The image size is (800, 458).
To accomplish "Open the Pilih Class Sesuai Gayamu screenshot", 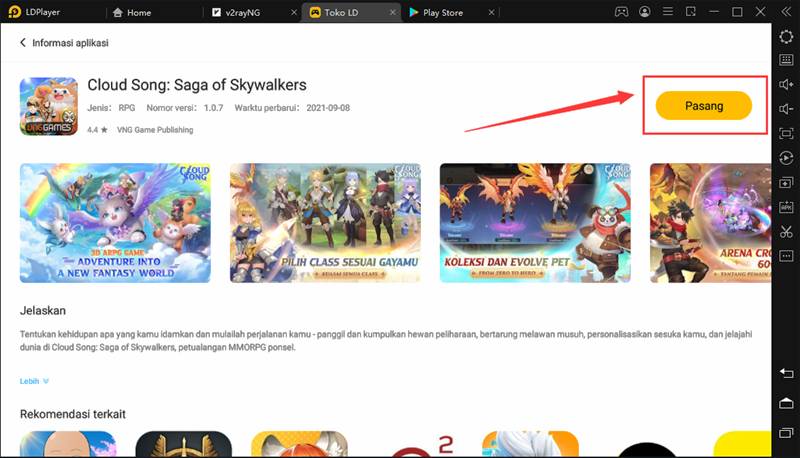I will point(326,223).
